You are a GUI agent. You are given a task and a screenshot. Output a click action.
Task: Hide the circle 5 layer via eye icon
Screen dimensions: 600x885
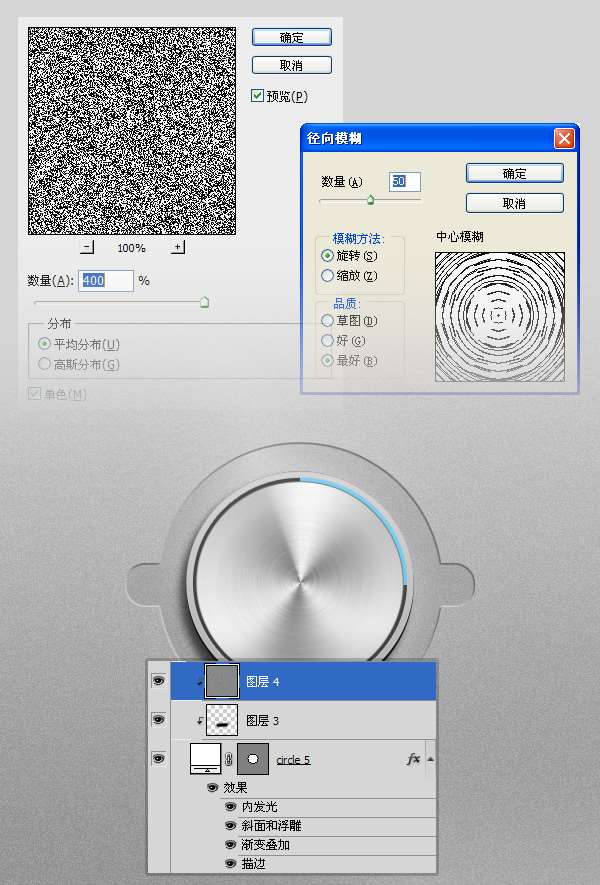159,759
